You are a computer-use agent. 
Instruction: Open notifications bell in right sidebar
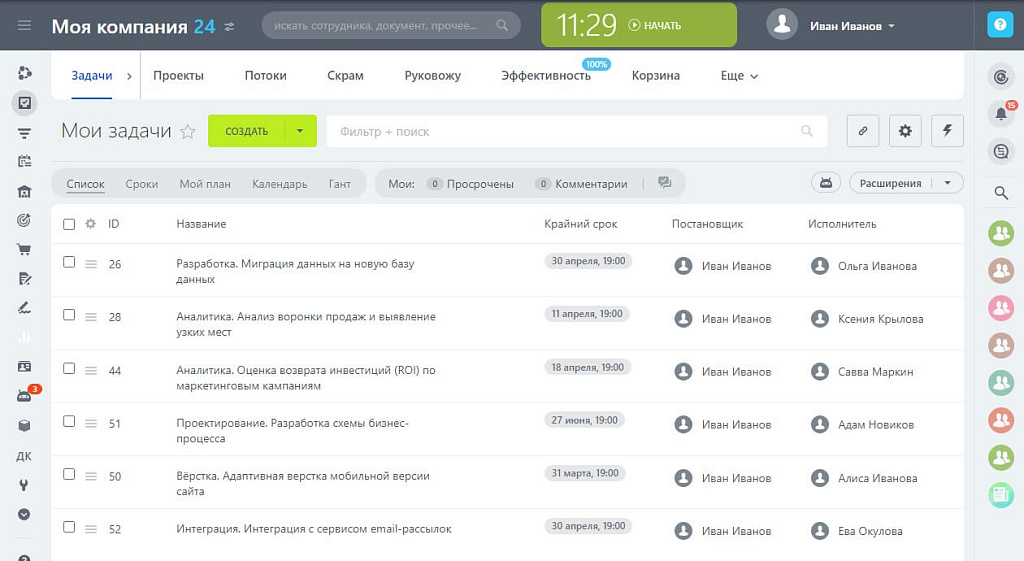pos(999,114)
